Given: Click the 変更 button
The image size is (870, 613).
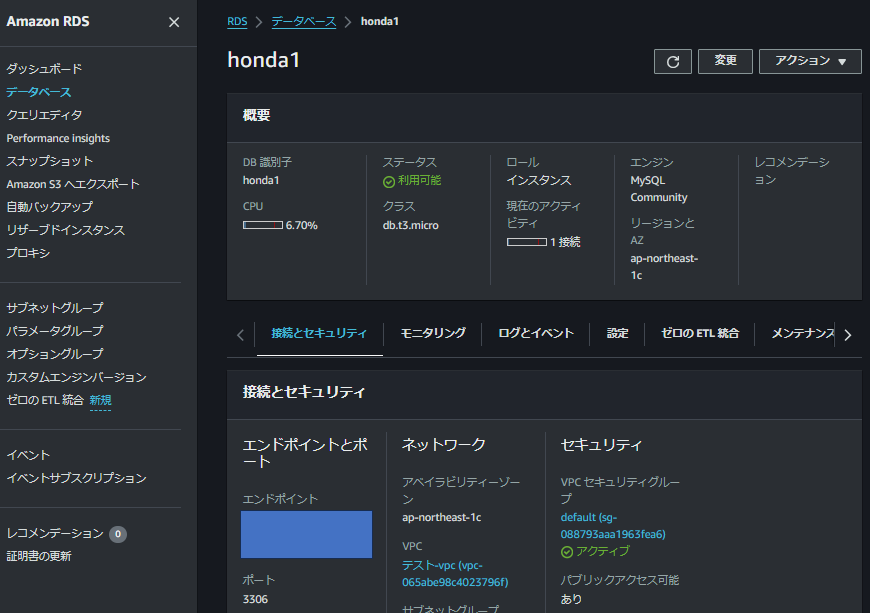Looking at the screenshot, I should pos(725,61).
